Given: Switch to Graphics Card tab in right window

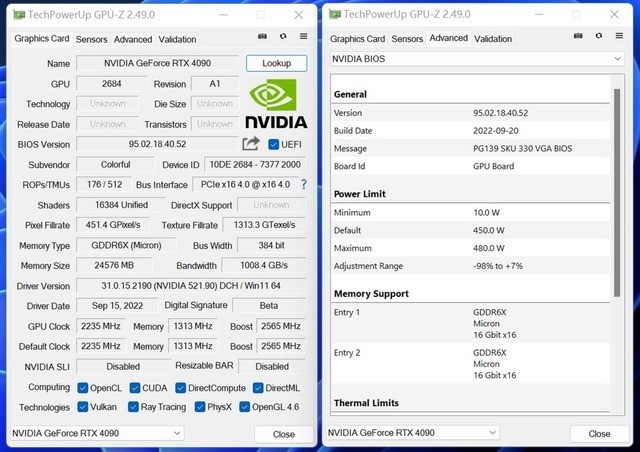Looking at the screenshot, I should click(x=357, y=39).
